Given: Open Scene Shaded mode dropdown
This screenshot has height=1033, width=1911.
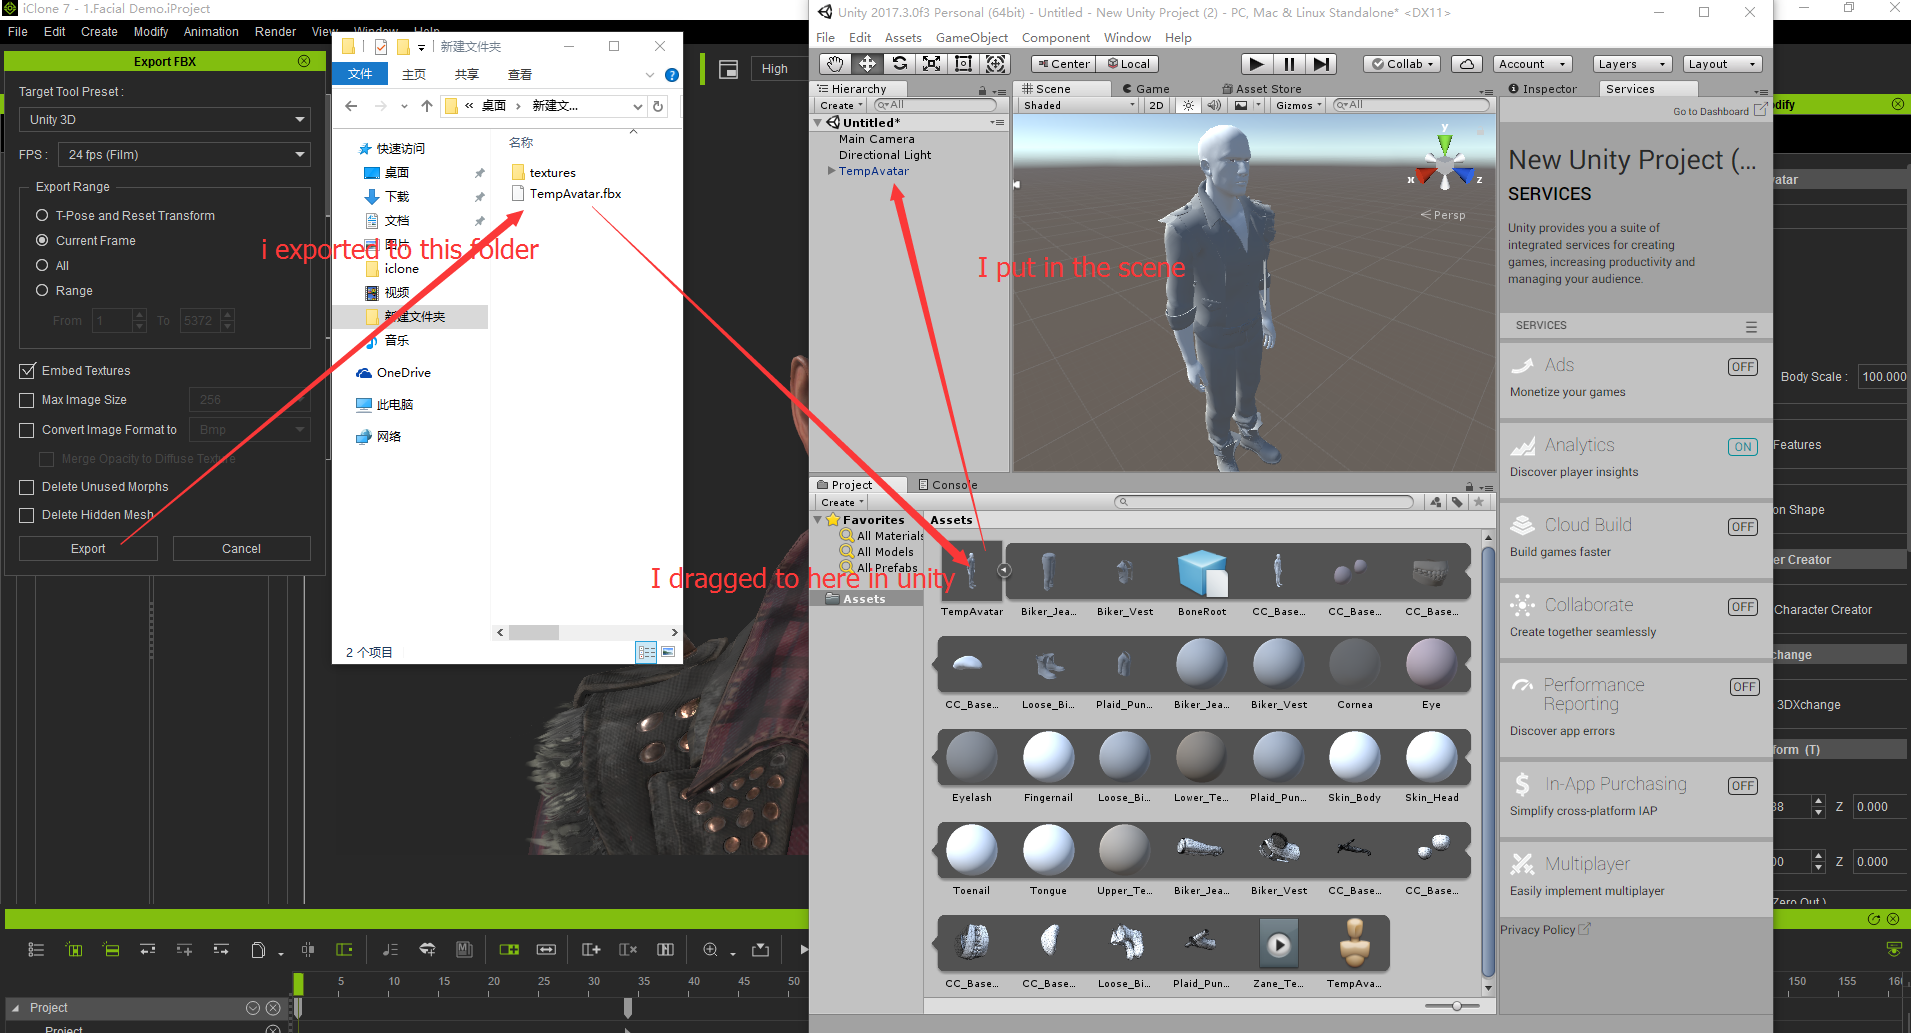Looking at the screenshot, I should (1078, 105).
